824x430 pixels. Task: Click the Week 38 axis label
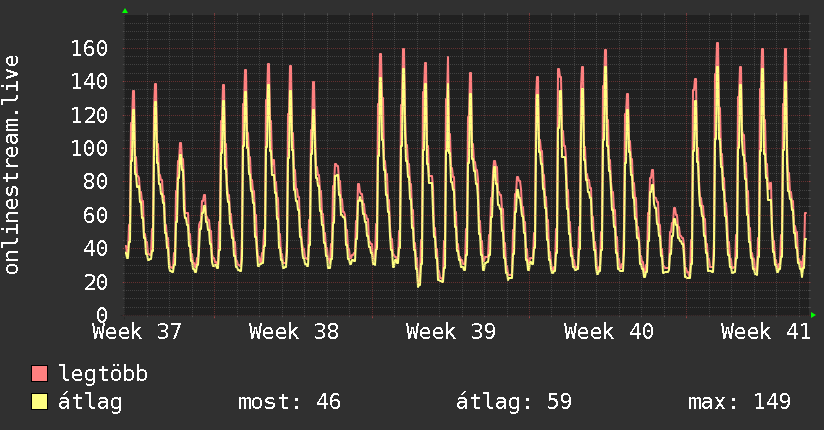[x=294, y=332]
